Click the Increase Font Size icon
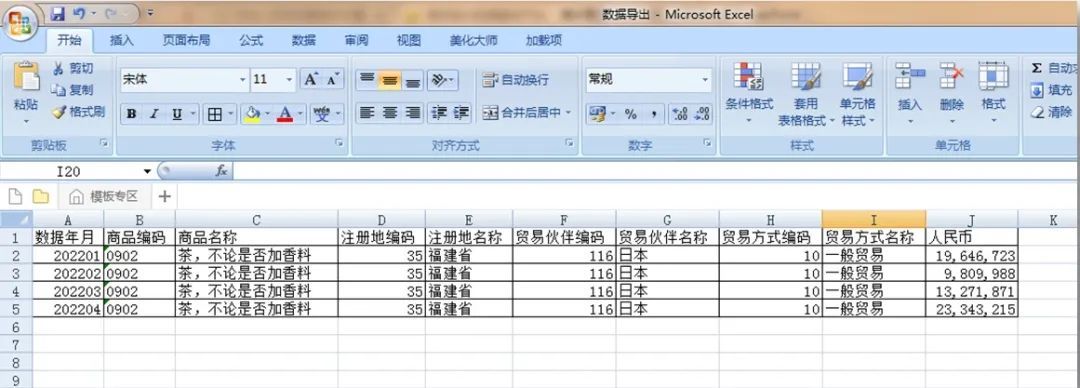Viewport: 1080px width, 388px height. point(311,80)
